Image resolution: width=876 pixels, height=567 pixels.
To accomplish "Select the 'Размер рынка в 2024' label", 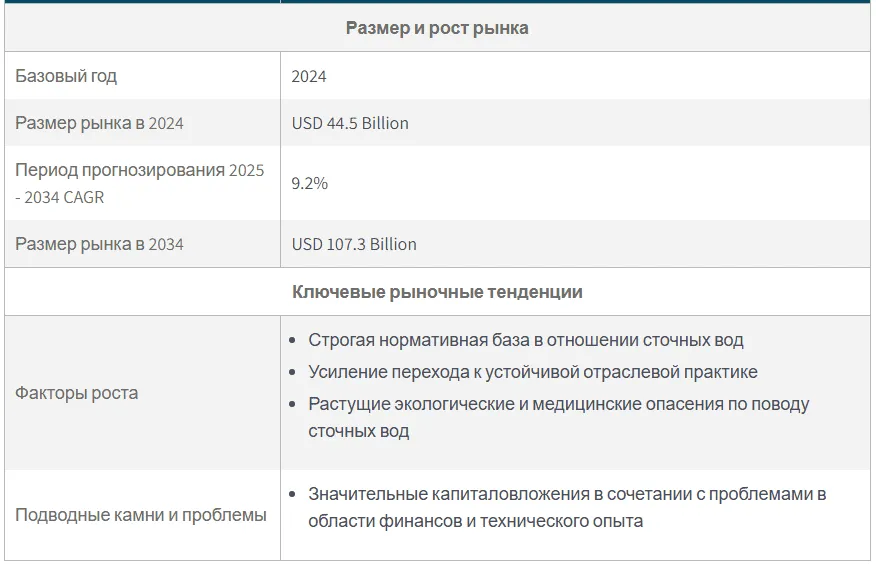I will [x=99, y=123].
